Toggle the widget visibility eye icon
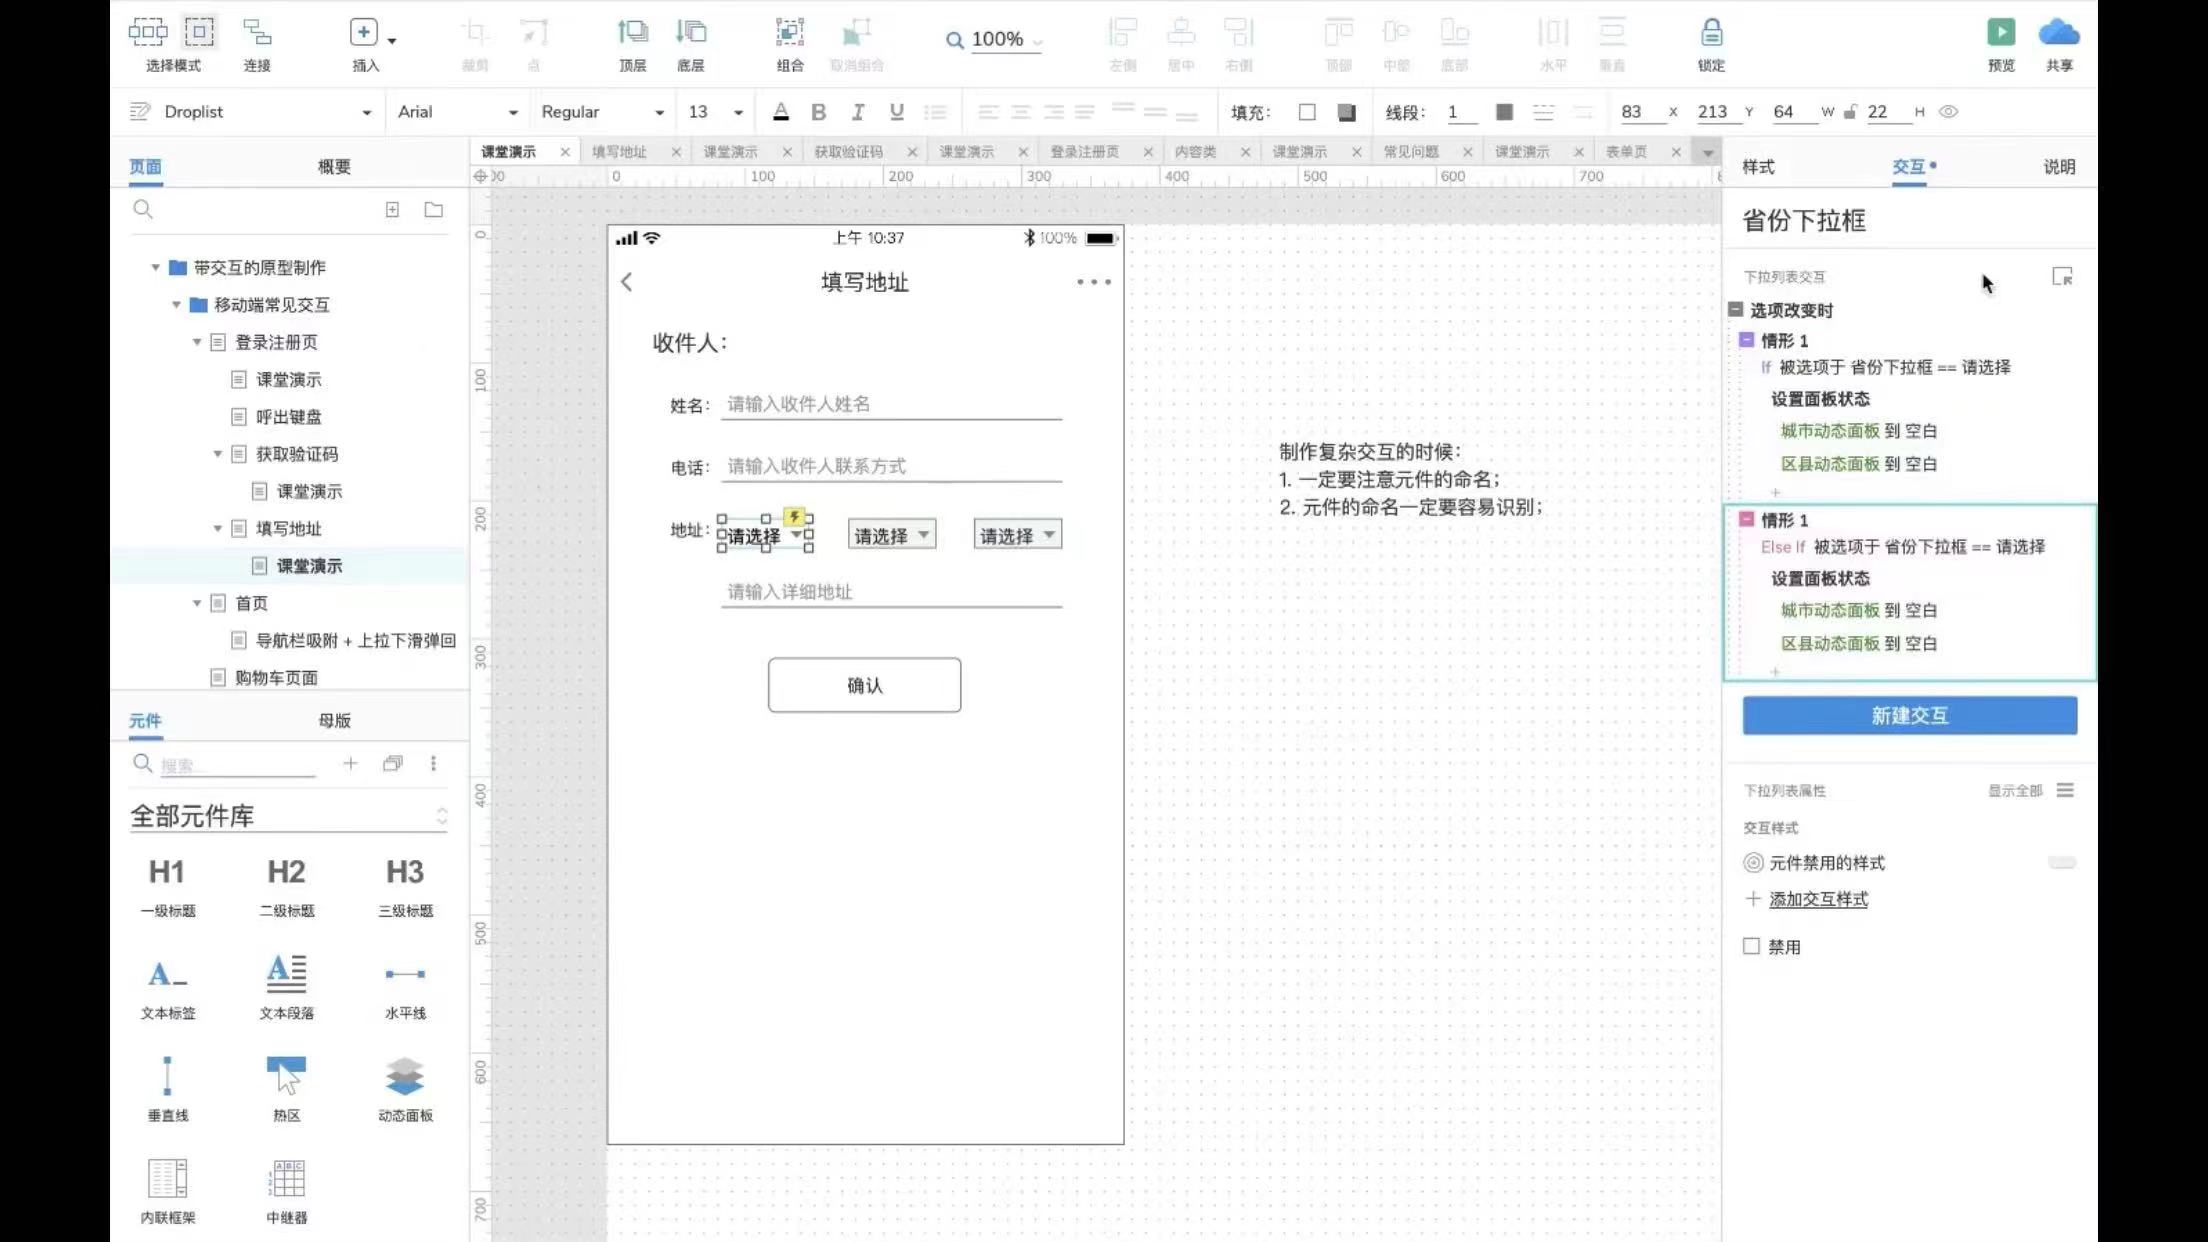Screen dimensions: 2208x1242 (1948, 112)
